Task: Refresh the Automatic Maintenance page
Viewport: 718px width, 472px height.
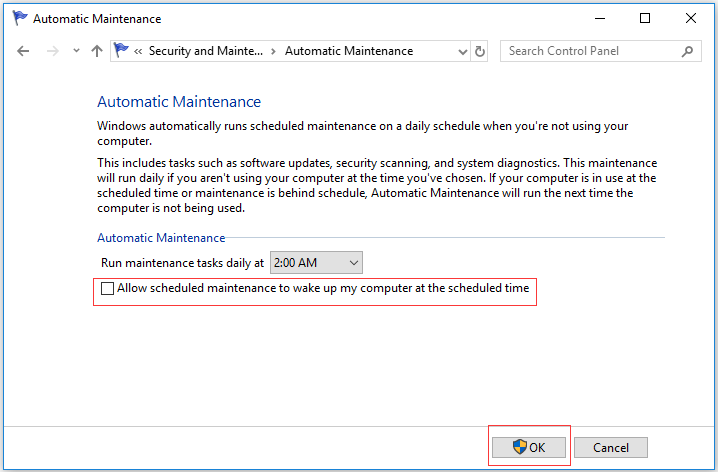Action: (x=479, y=51)
